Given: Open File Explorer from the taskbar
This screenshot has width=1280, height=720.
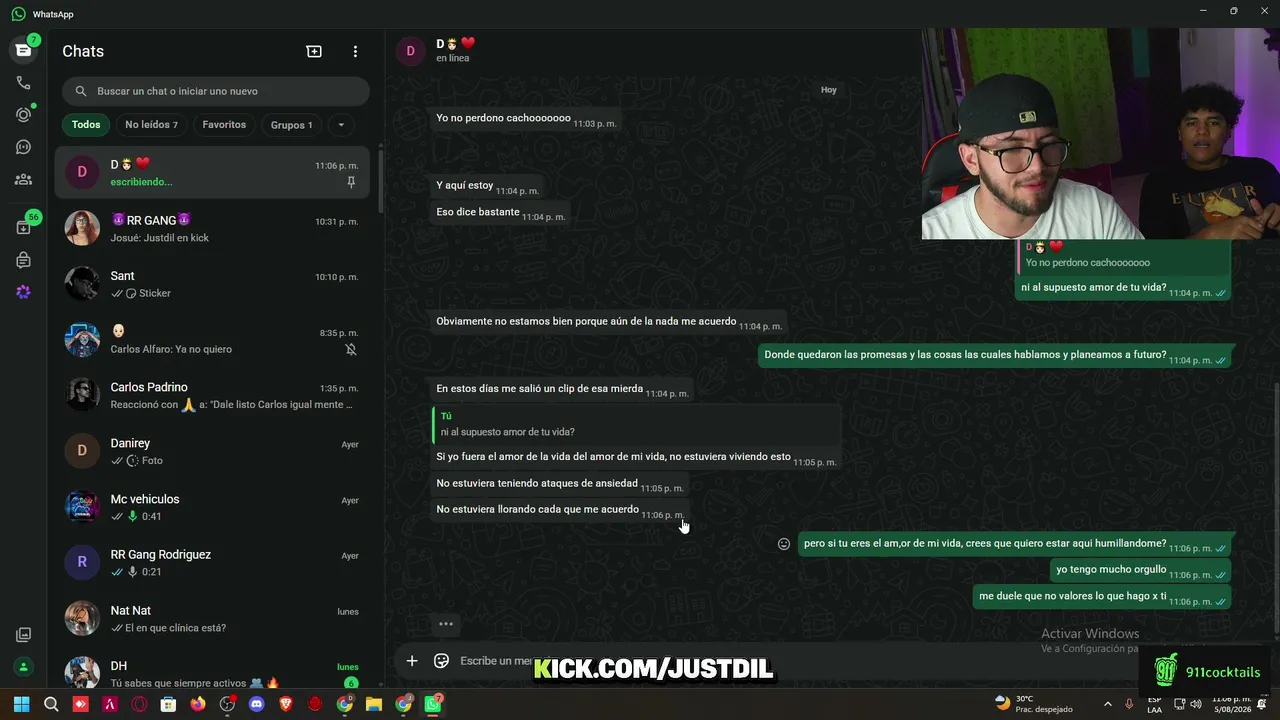Looking at the screenshot, I should pos(374,704).
